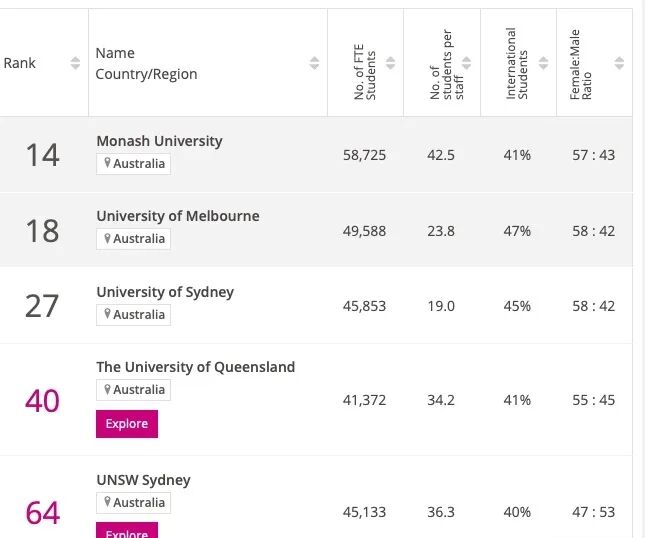This screenshot has width=645, height=538.
Task: Sort table by Rank column arrows
Action: pos(75,63)
